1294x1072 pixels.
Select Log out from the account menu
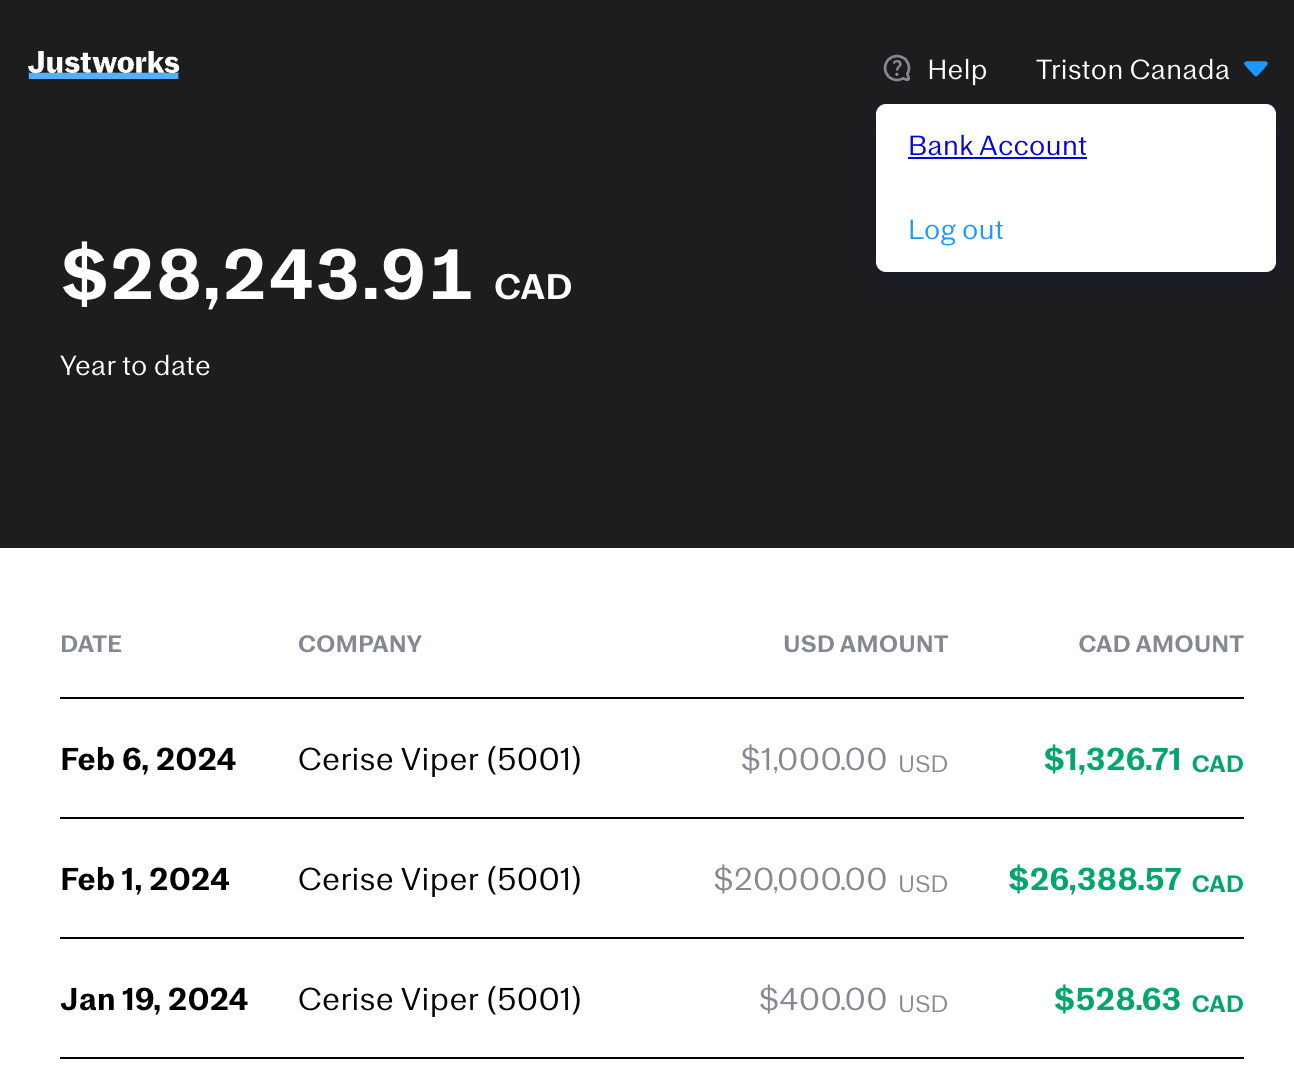[955, 230]
